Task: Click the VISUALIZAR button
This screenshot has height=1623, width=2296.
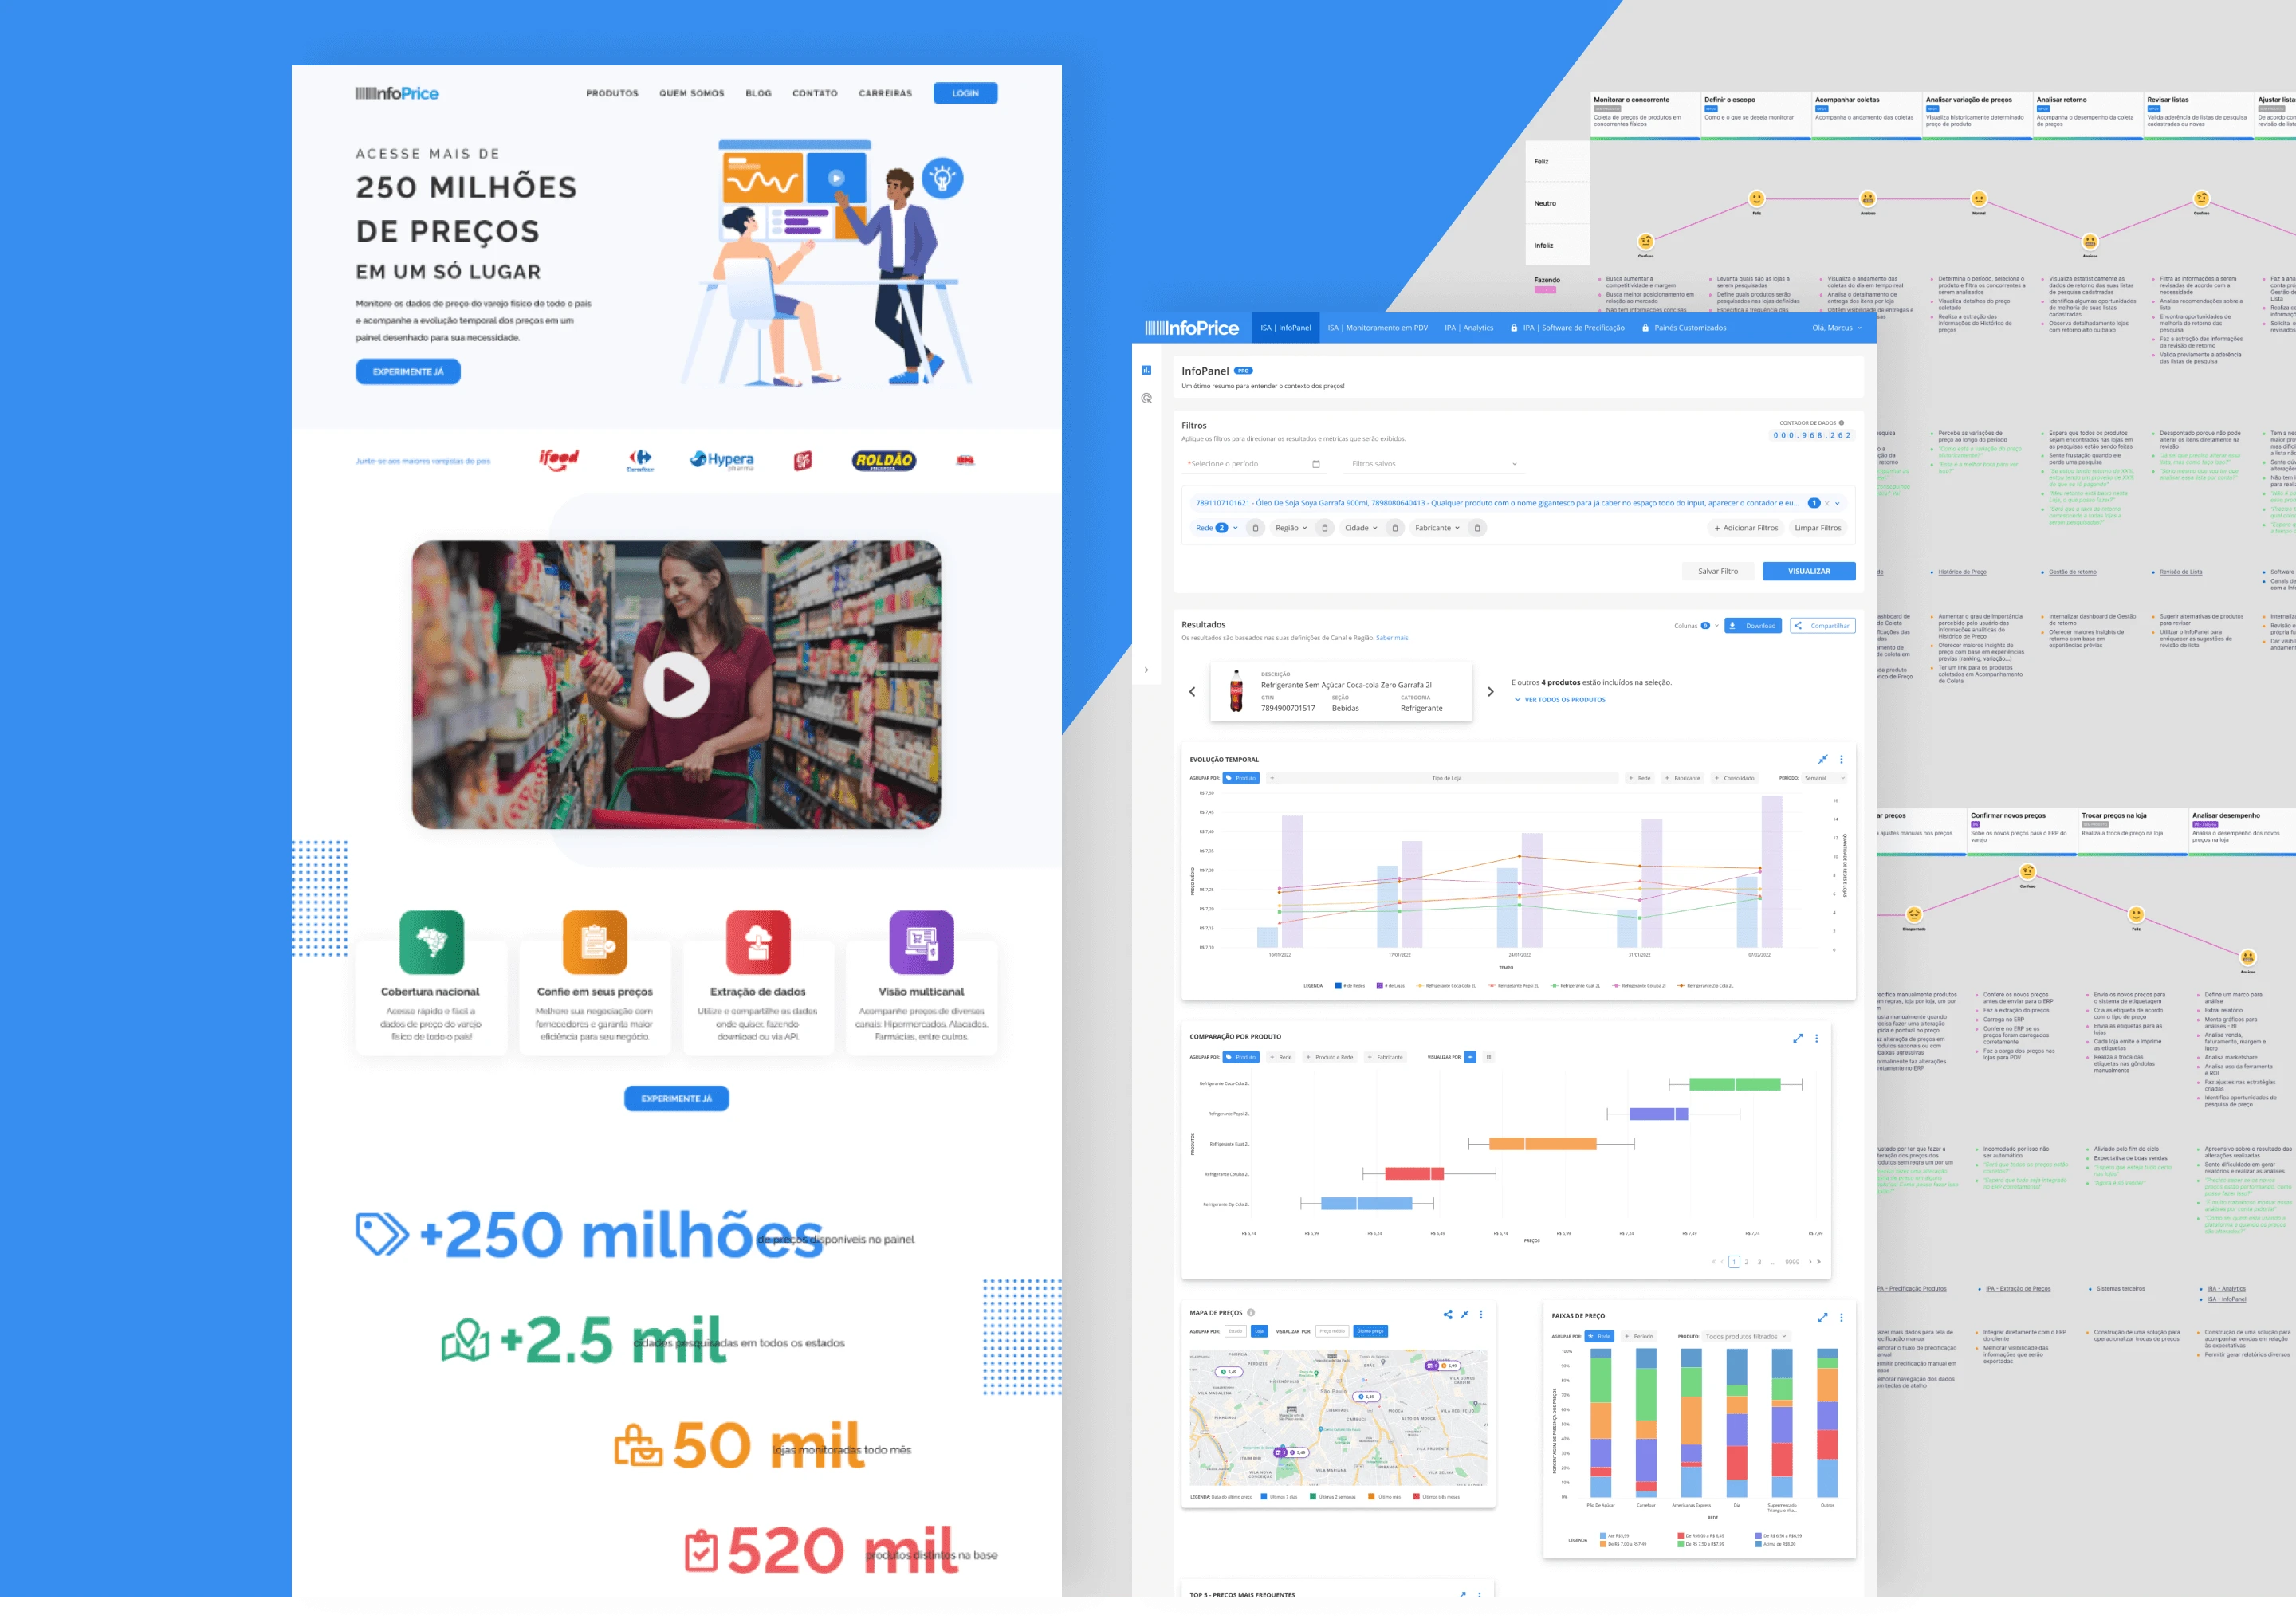Action: tap(1808, 571)
